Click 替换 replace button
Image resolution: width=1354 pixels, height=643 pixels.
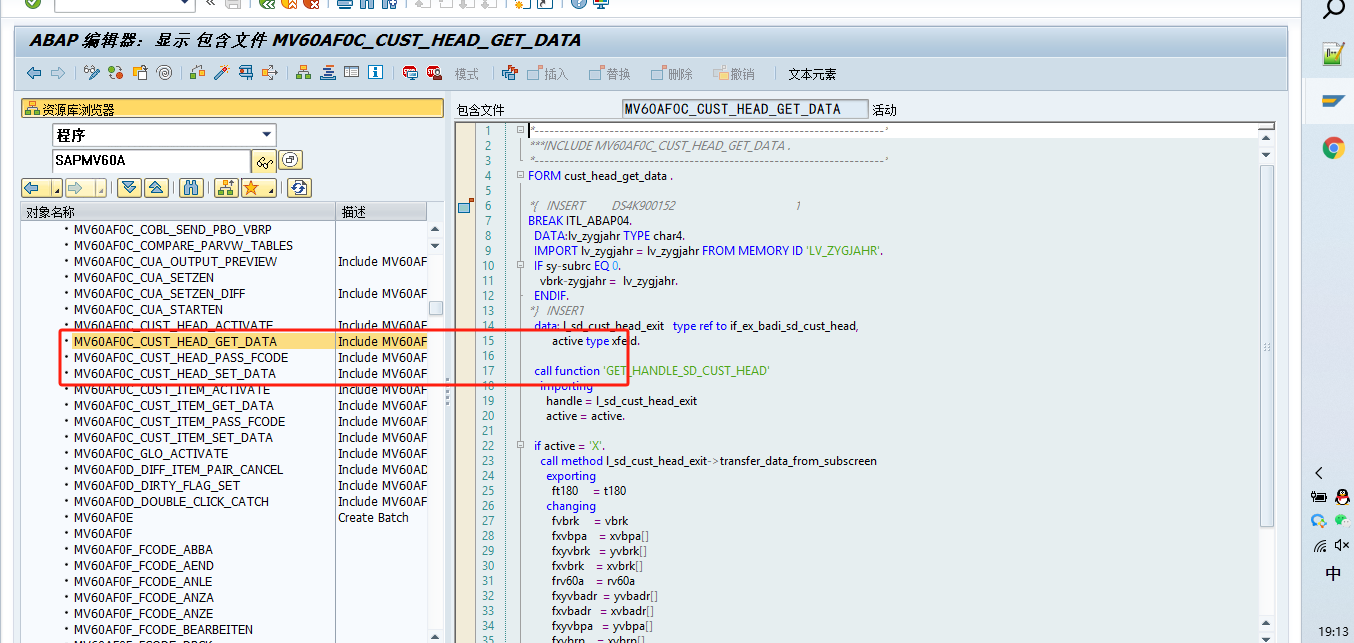click(609, 74)
